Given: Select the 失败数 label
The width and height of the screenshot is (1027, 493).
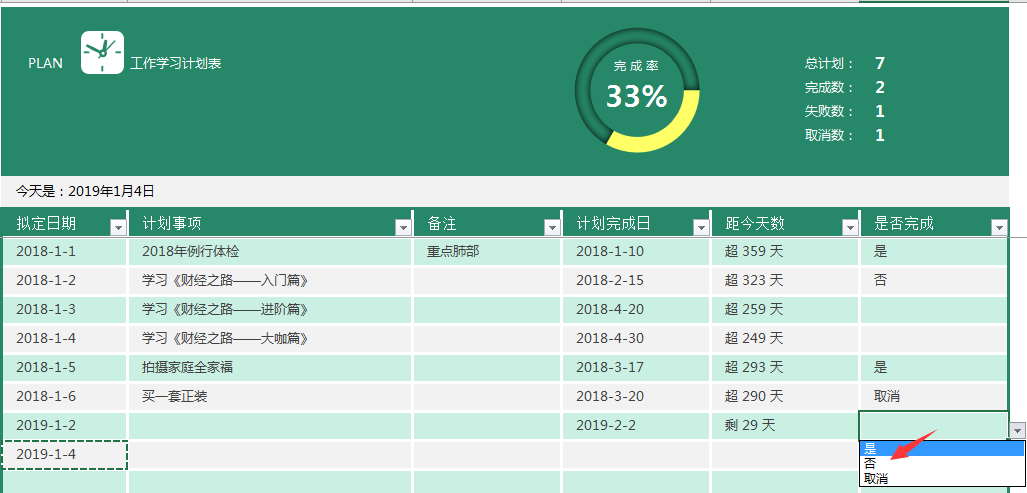Looking at the screenshot, I should click(830, 111).
